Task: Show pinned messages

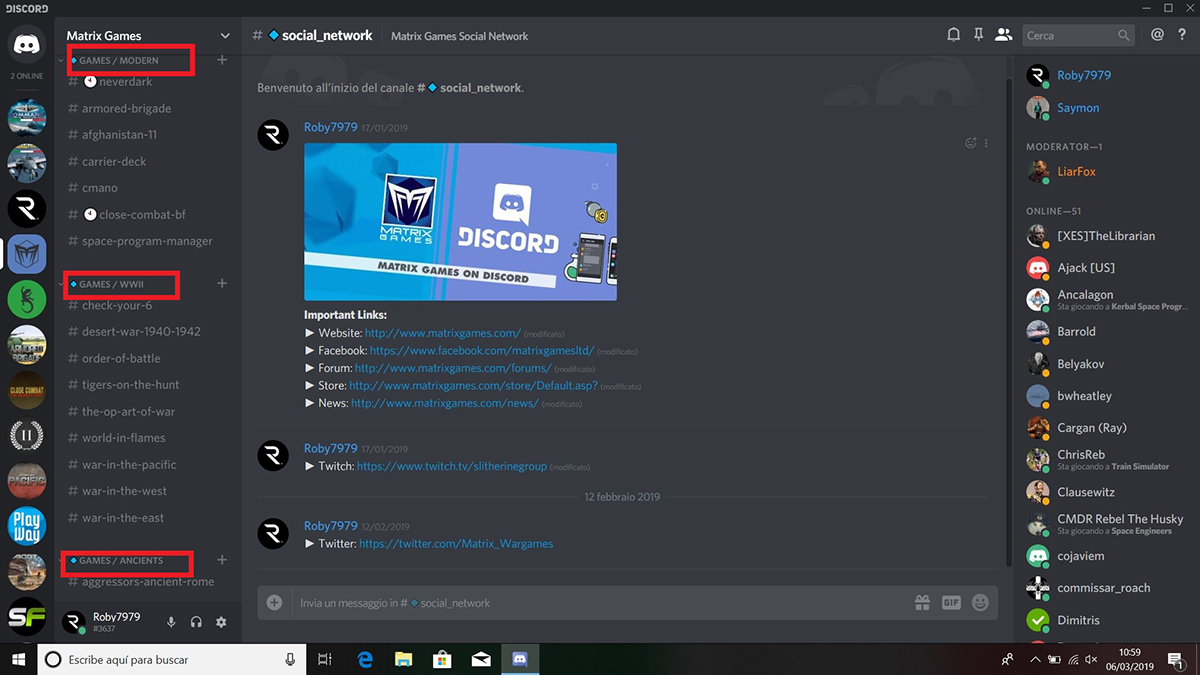Action: 978,35
